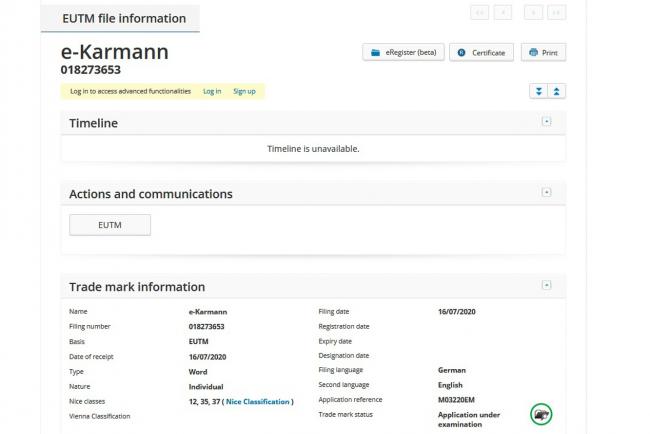
Task: Click the Nice classes numbers 12, 35, 37
Action: 204,401
